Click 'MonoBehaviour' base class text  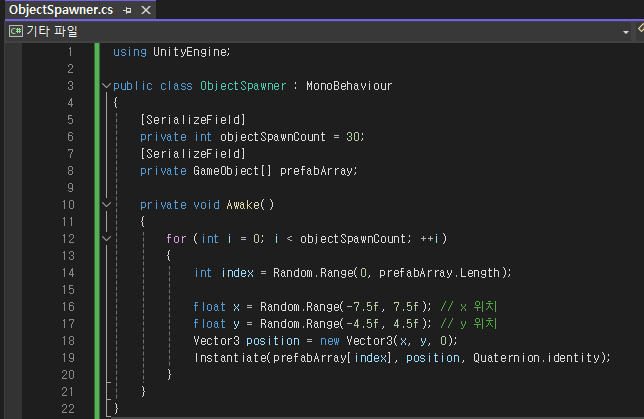(x=349, y=85)
